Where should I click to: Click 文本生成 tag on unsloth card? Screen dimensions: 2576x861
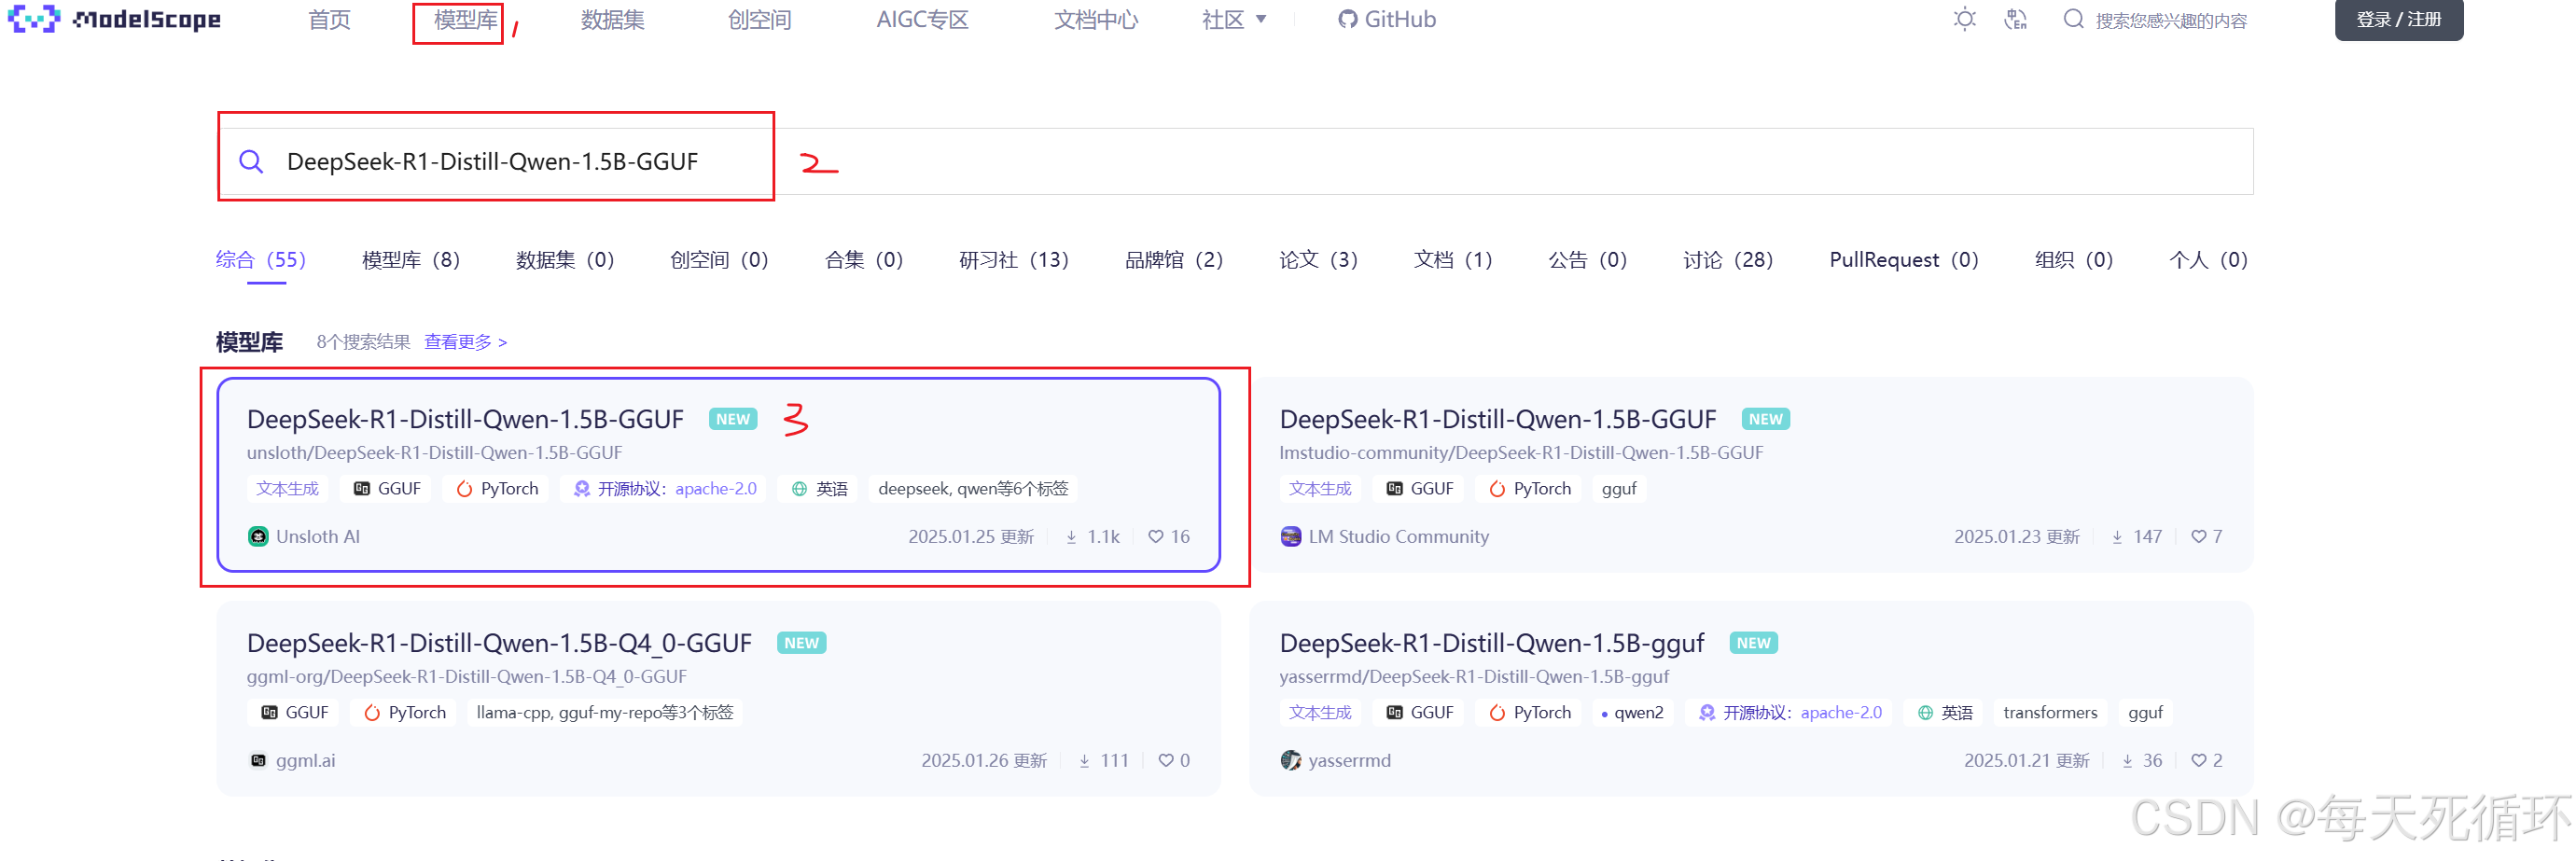click(287, 488)
